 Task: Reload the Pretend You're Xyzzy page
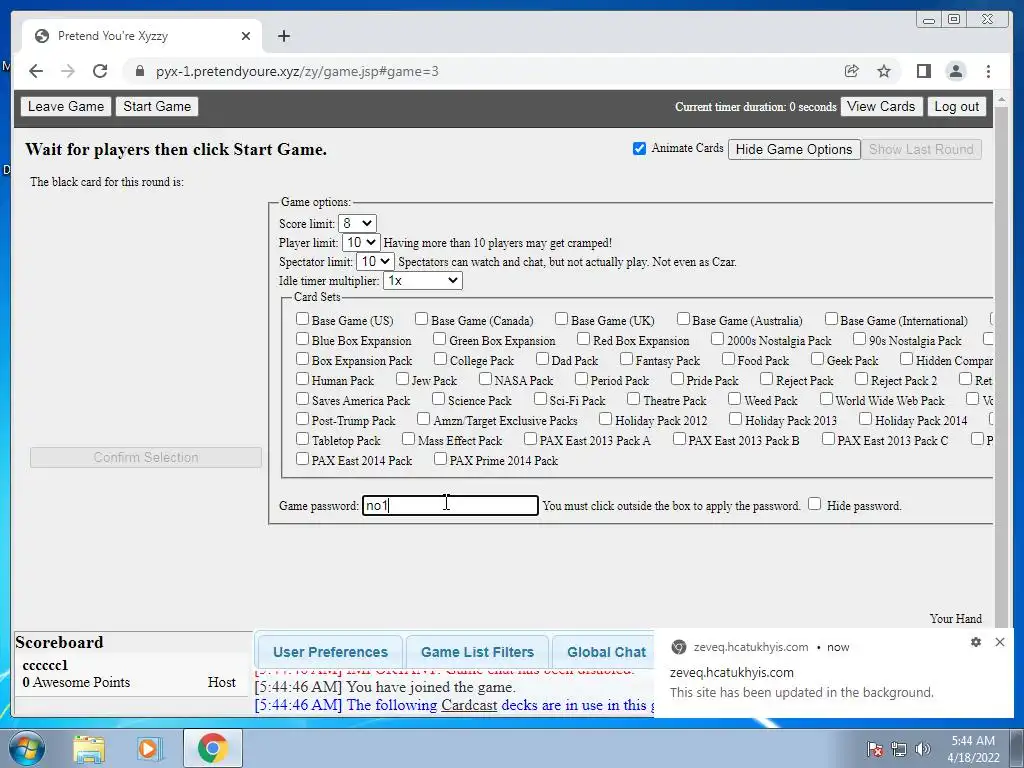[x=100, y=71]
